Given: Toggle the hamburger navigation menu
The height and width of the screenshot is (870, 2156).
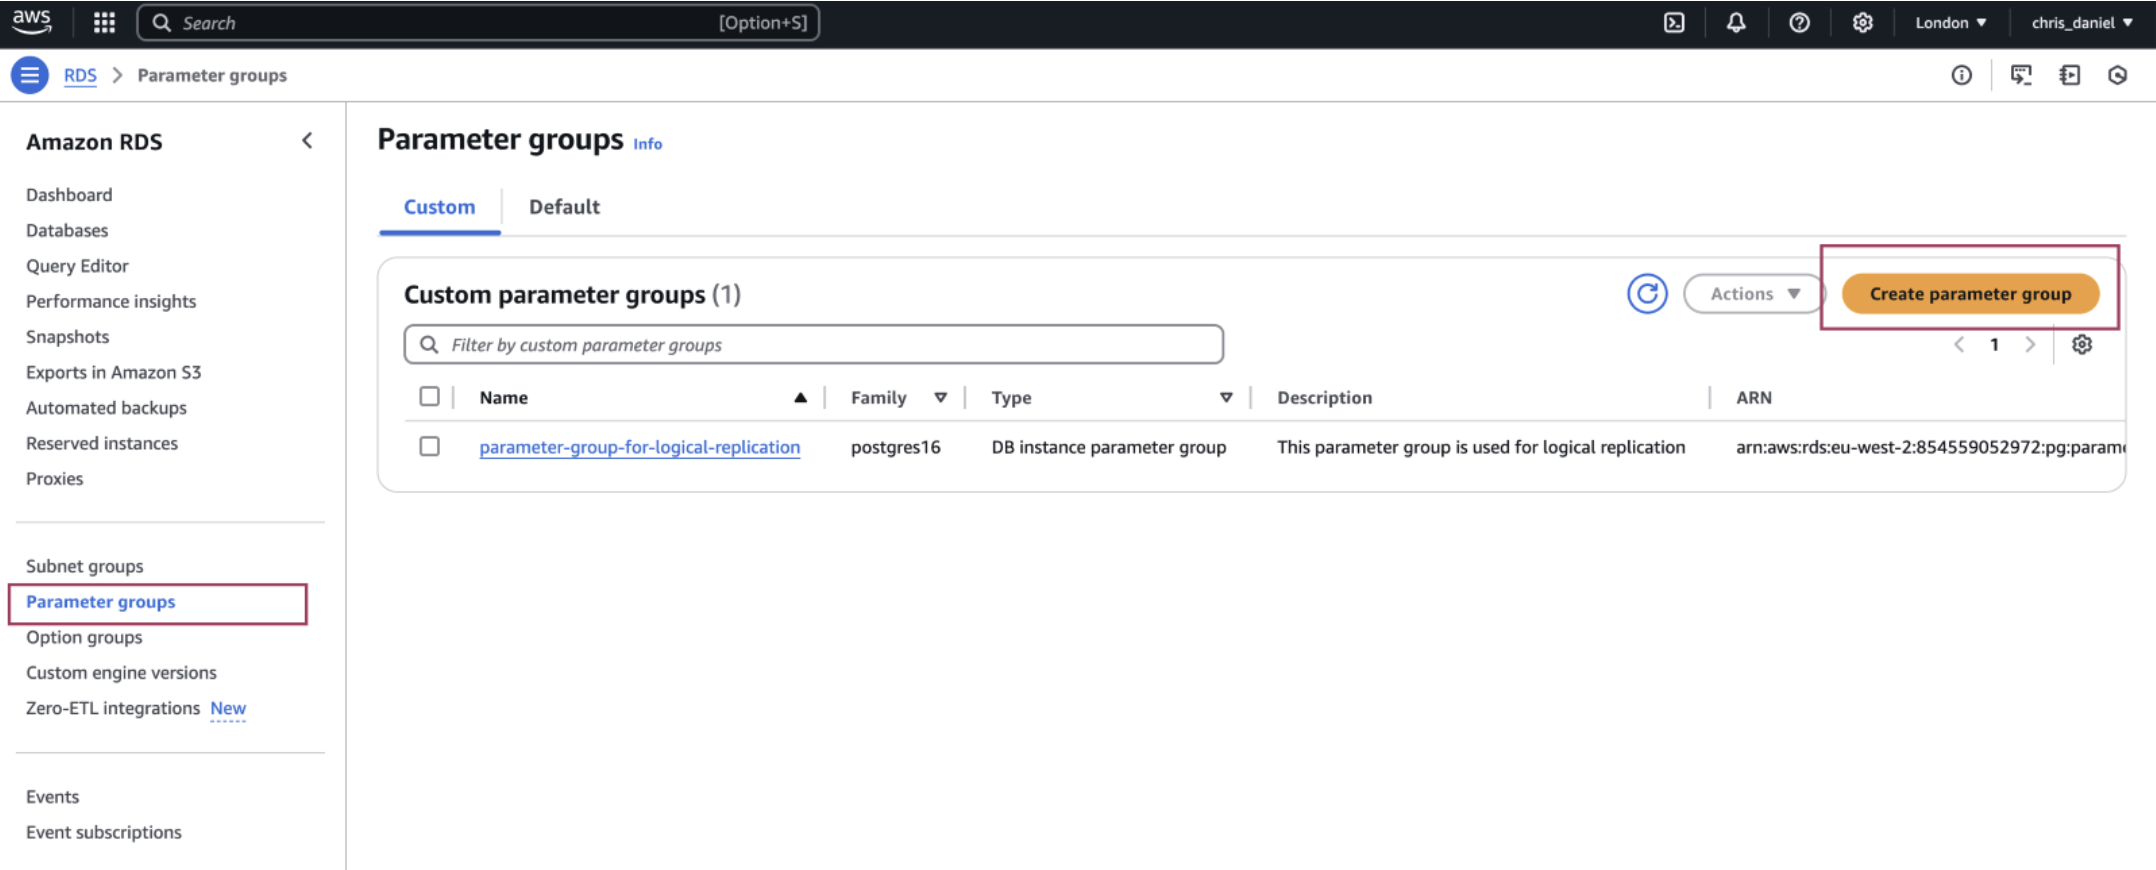Looking at the screenshot, I should tap(30, 75).
